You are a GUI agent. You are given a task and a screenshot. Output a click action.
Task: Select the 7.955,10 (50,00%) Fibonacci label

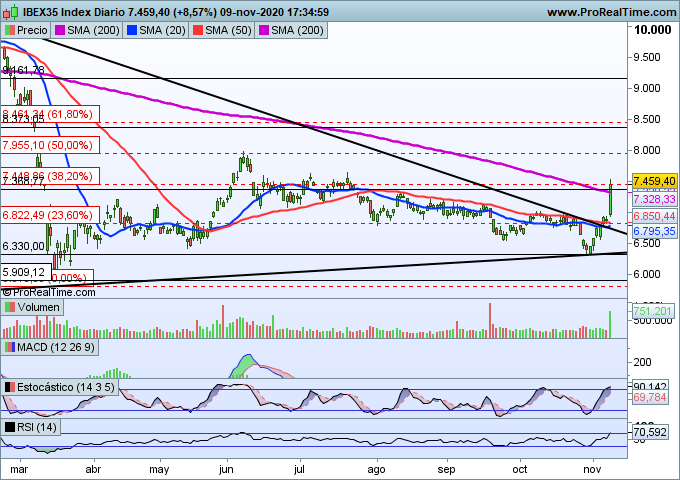click(52, 145)
